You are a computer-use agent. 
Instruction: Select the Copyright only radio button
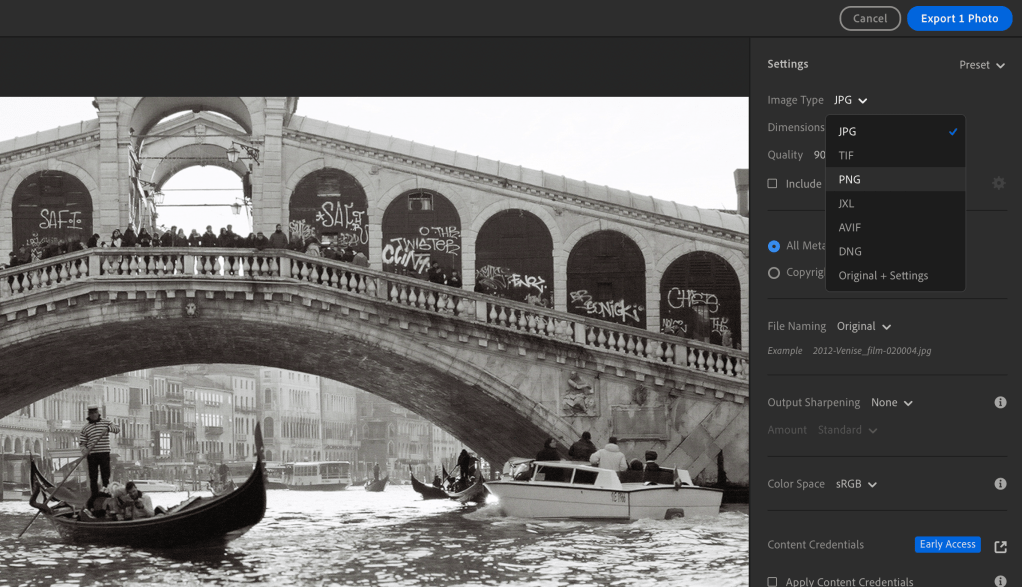[774, 273]
